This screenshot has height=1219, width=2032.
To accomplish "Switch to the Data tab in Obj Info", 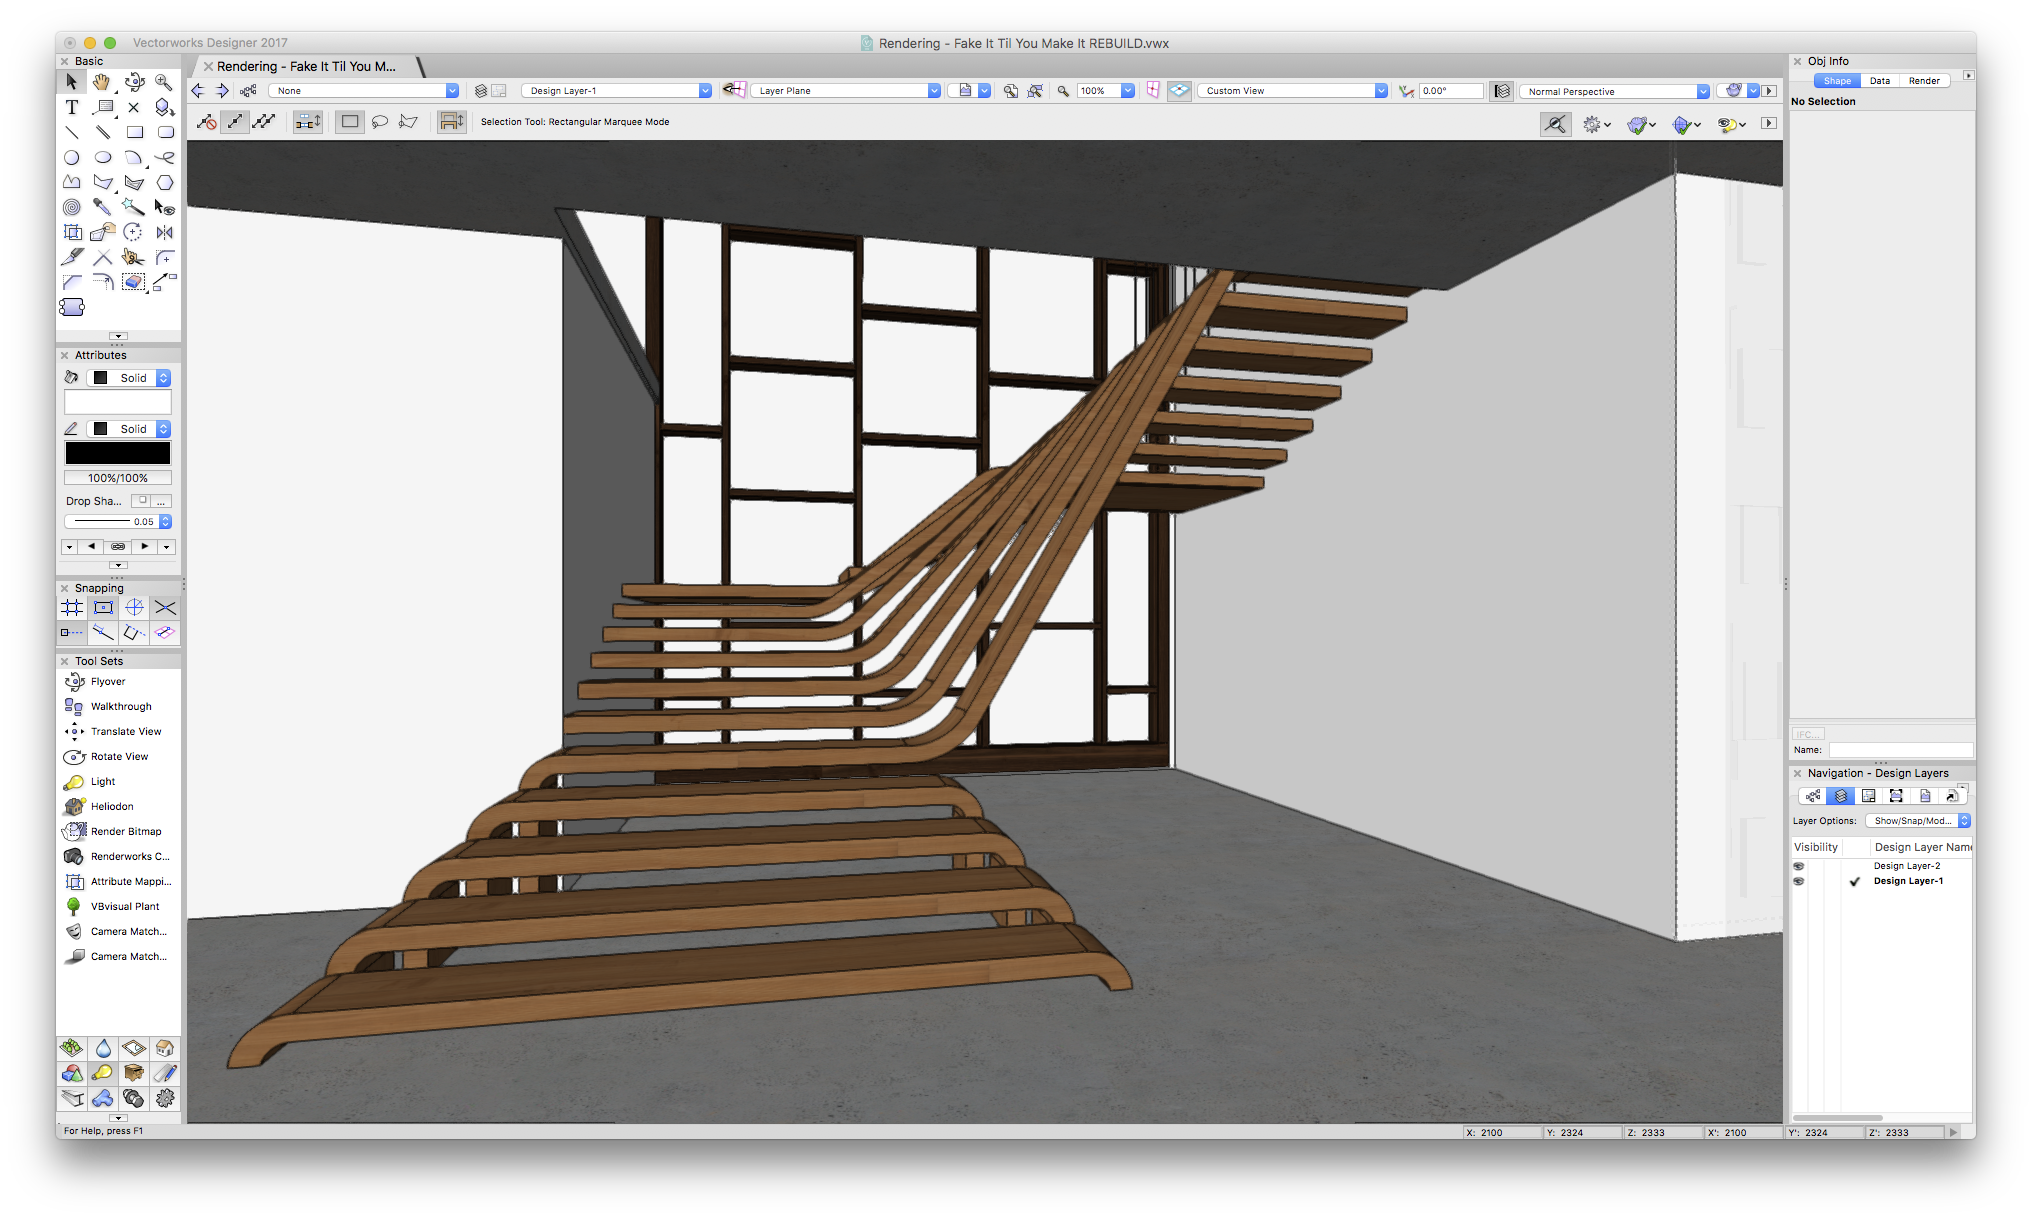I will (x=1879, y=81).
